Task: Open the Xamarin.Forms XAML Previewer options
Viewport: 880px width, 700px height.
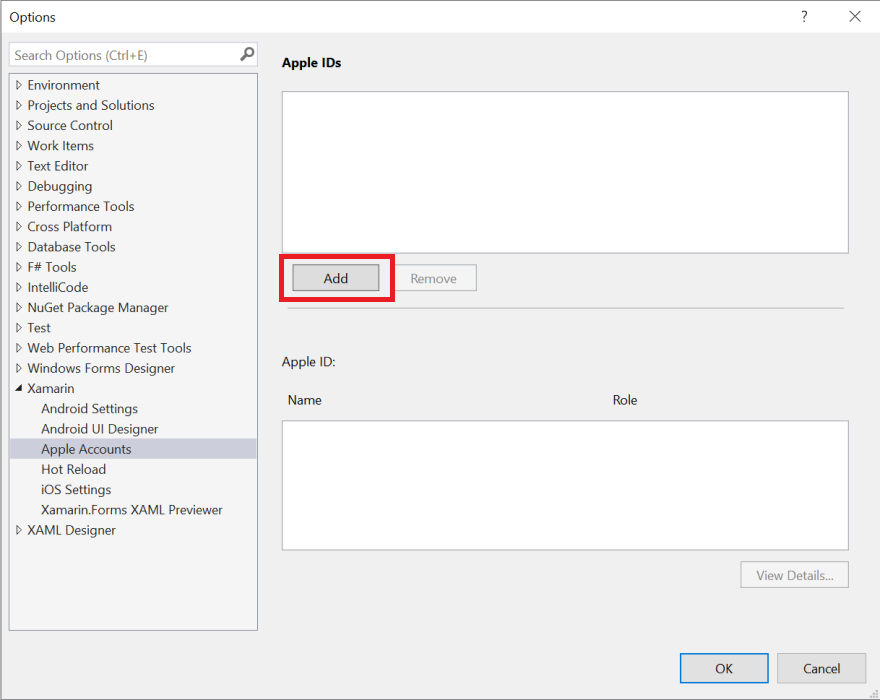Action: click(131, 509)
